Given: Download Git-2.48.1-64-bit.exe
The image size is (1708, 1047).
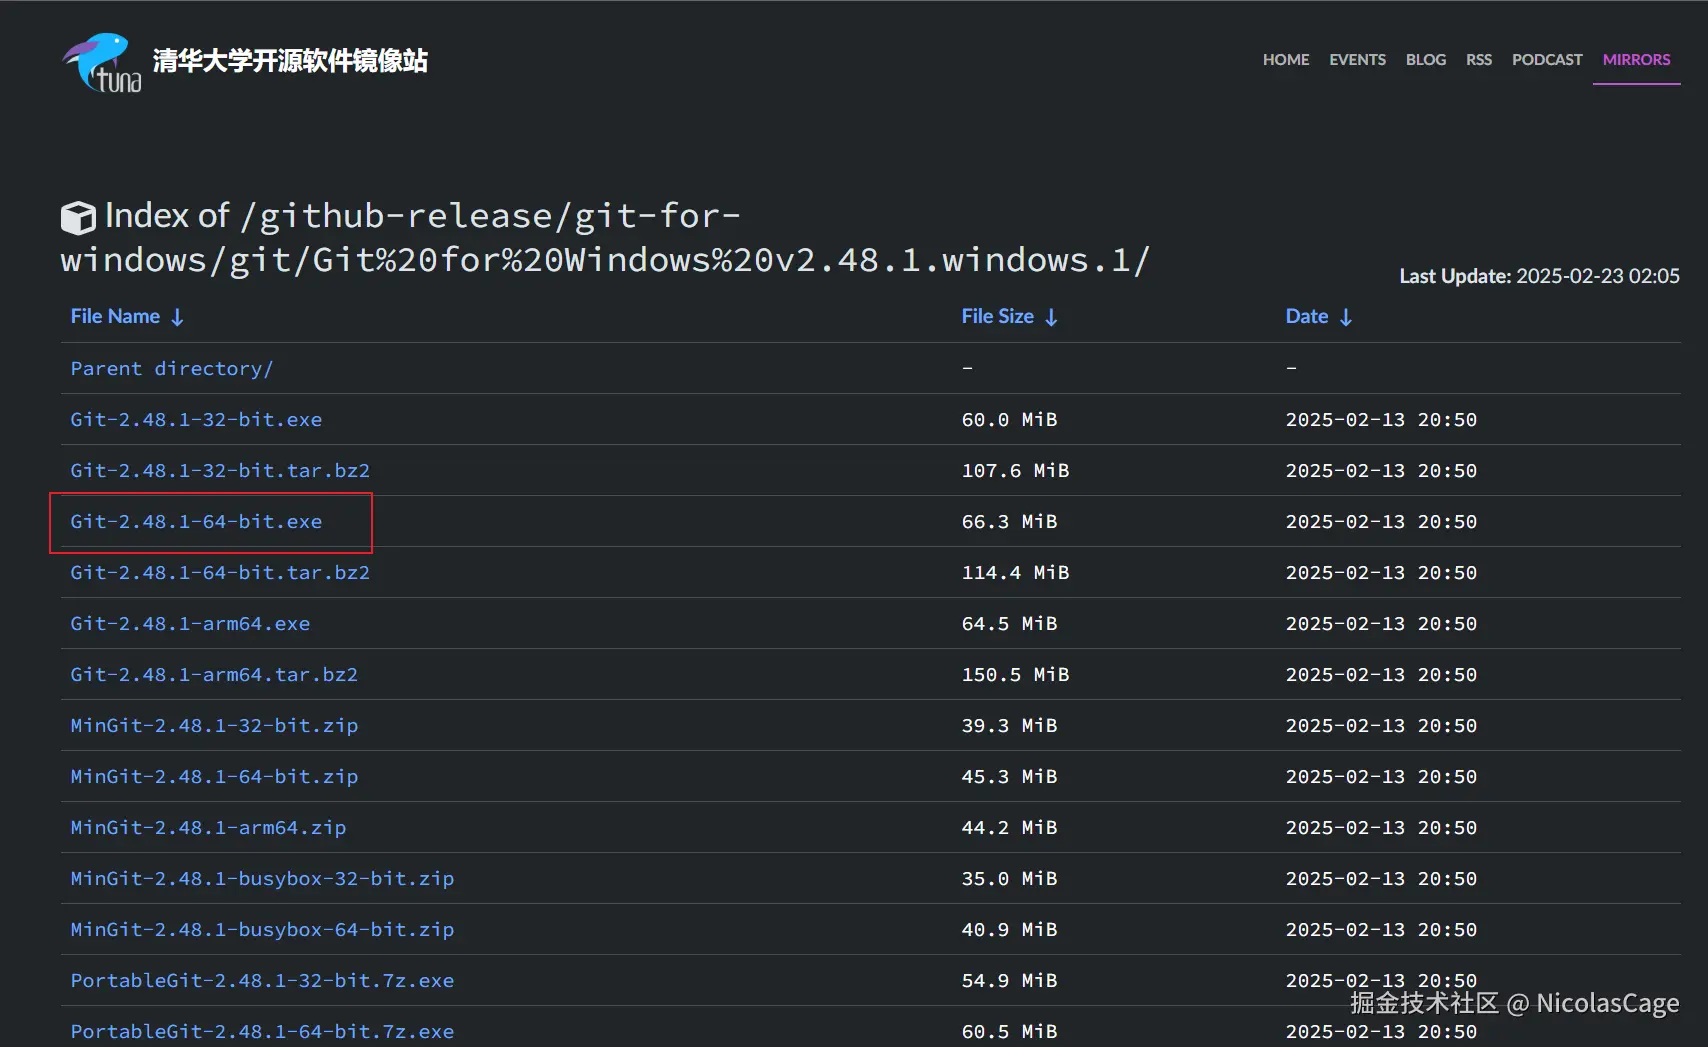Looking at the screenshot, I should 196,522.
